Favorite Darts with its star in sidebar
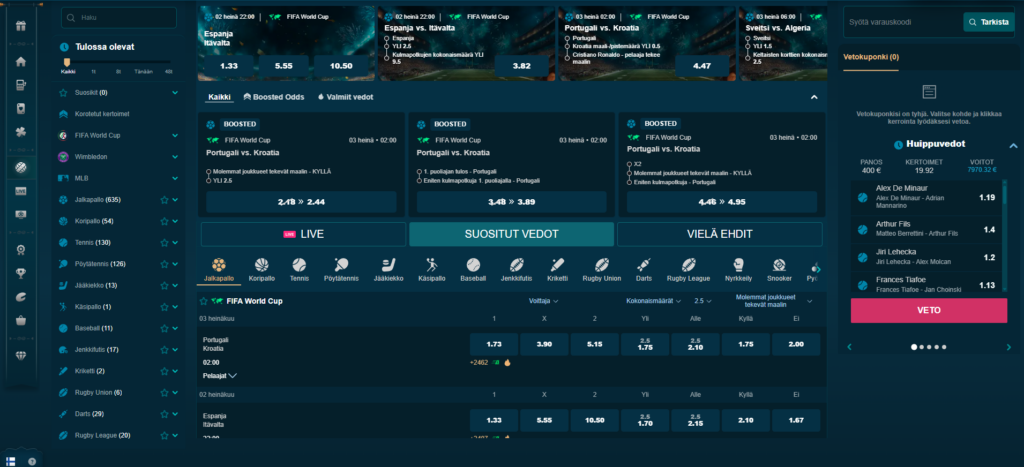 point(164,414)
